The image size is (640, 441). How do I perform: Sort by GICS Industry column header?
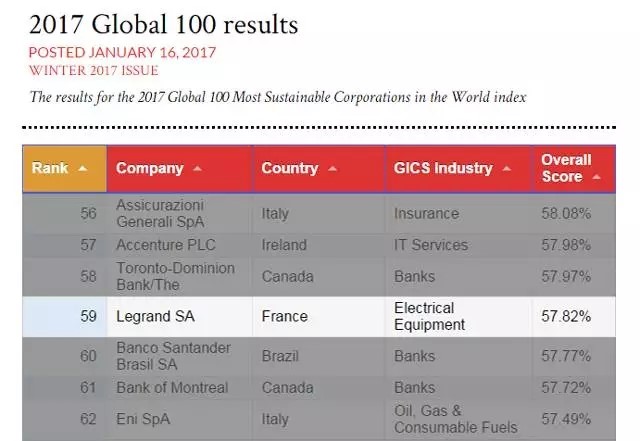tap(443, 168)
